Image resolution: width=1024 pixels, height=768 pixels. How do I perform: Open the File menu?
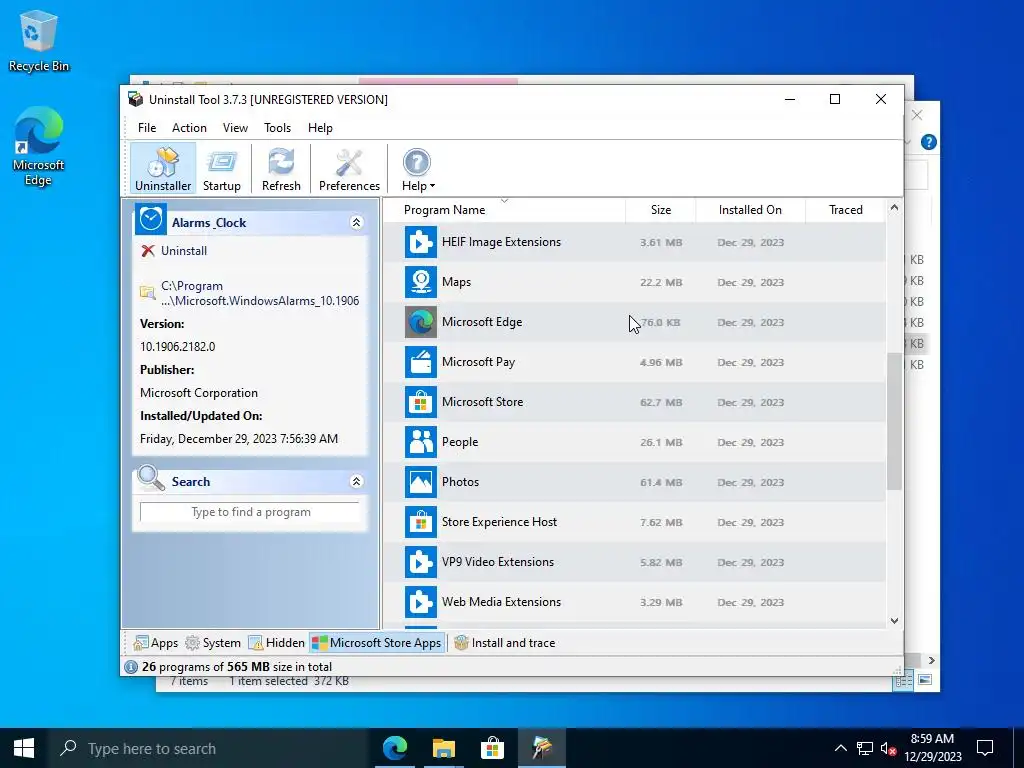(147, 128)
